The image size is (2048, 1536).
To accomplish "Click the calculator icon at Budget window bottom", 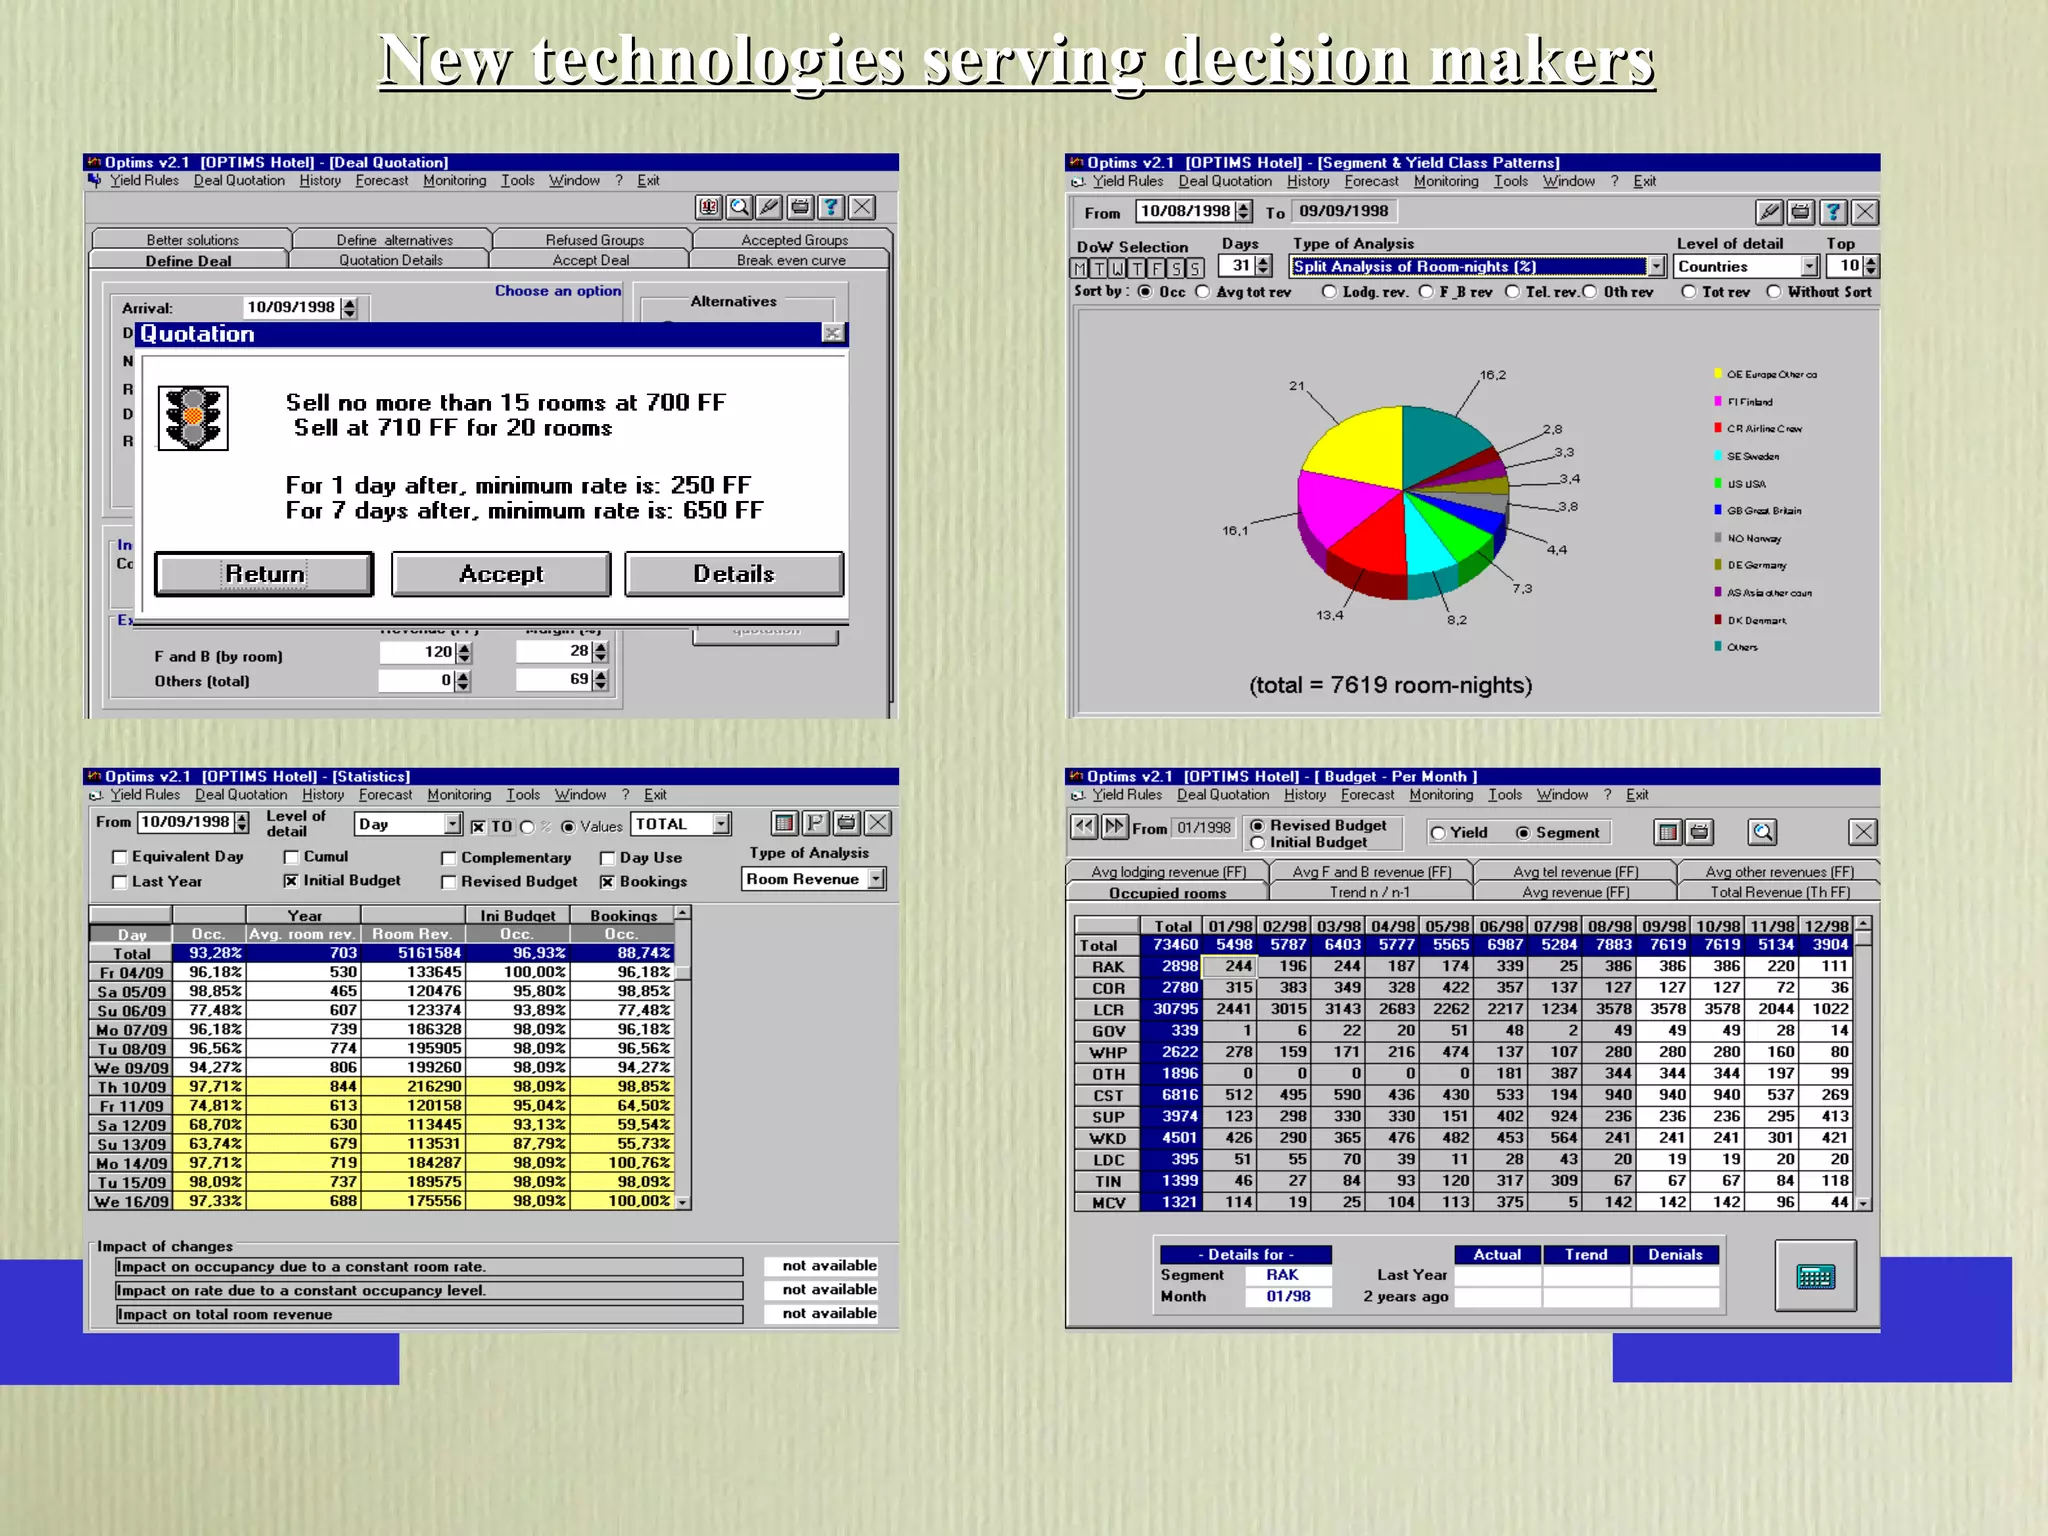I will point(1815,1276).
